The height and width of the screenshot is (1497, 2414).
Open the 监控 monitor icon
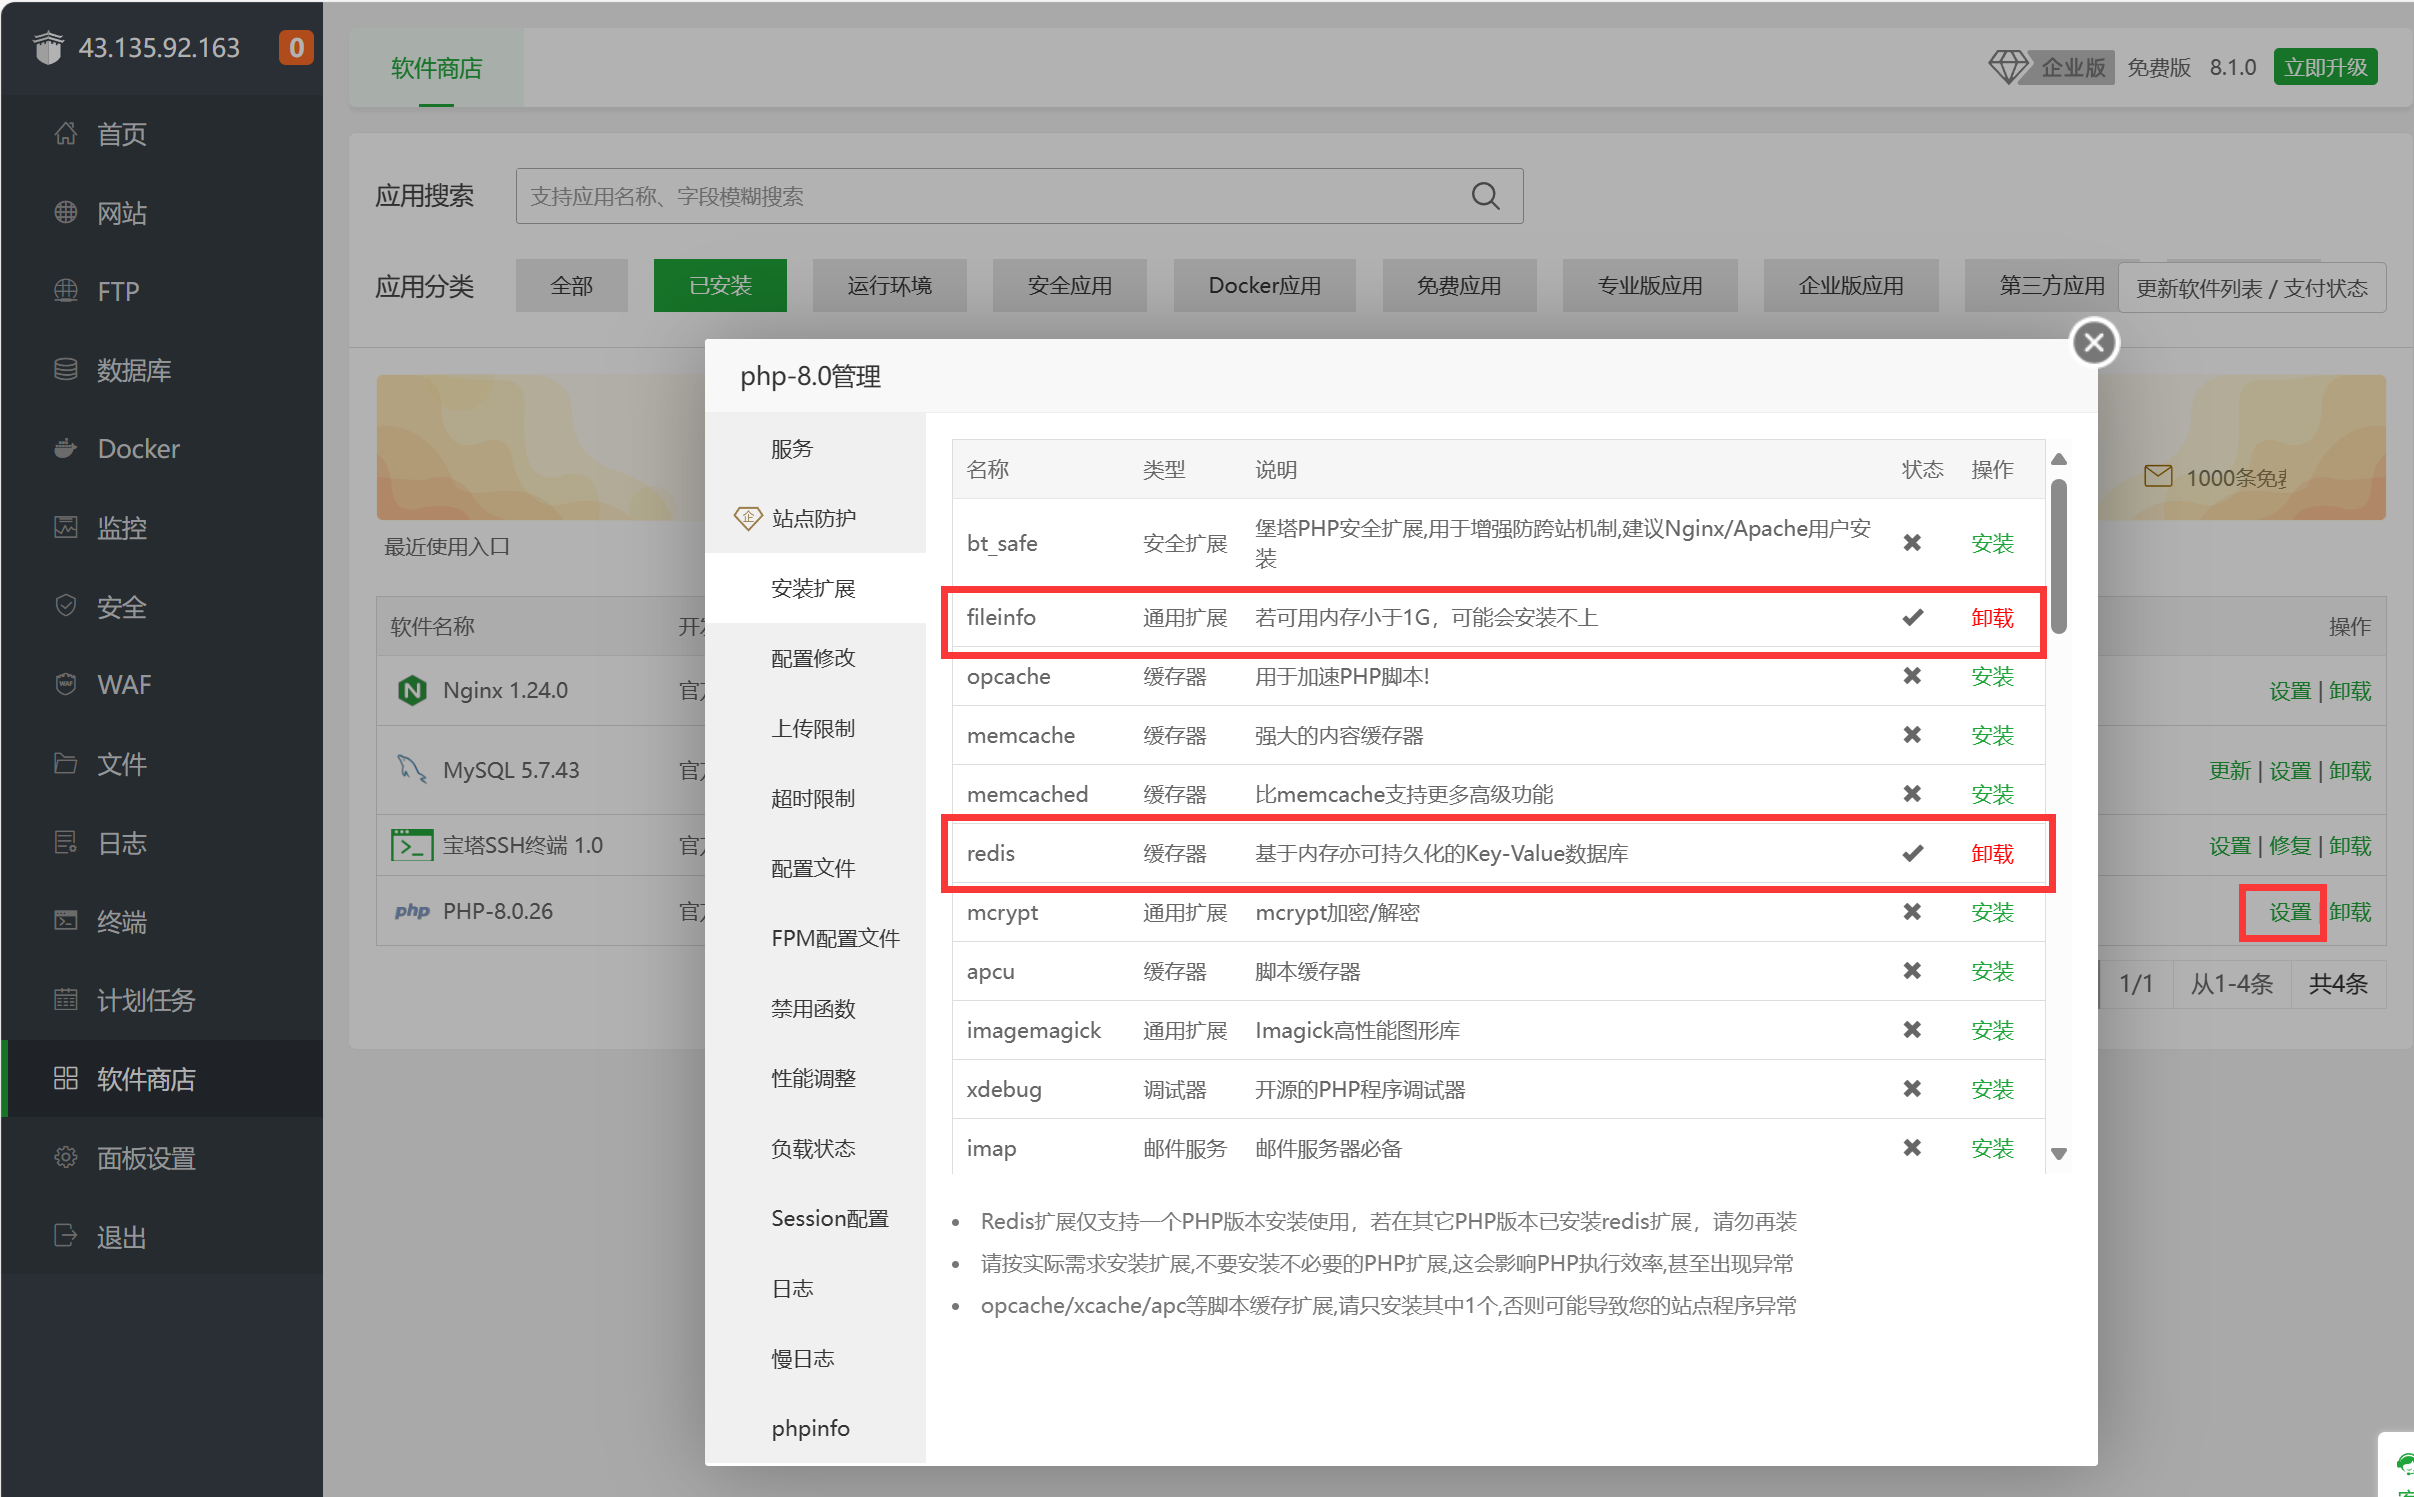(66, 527)
